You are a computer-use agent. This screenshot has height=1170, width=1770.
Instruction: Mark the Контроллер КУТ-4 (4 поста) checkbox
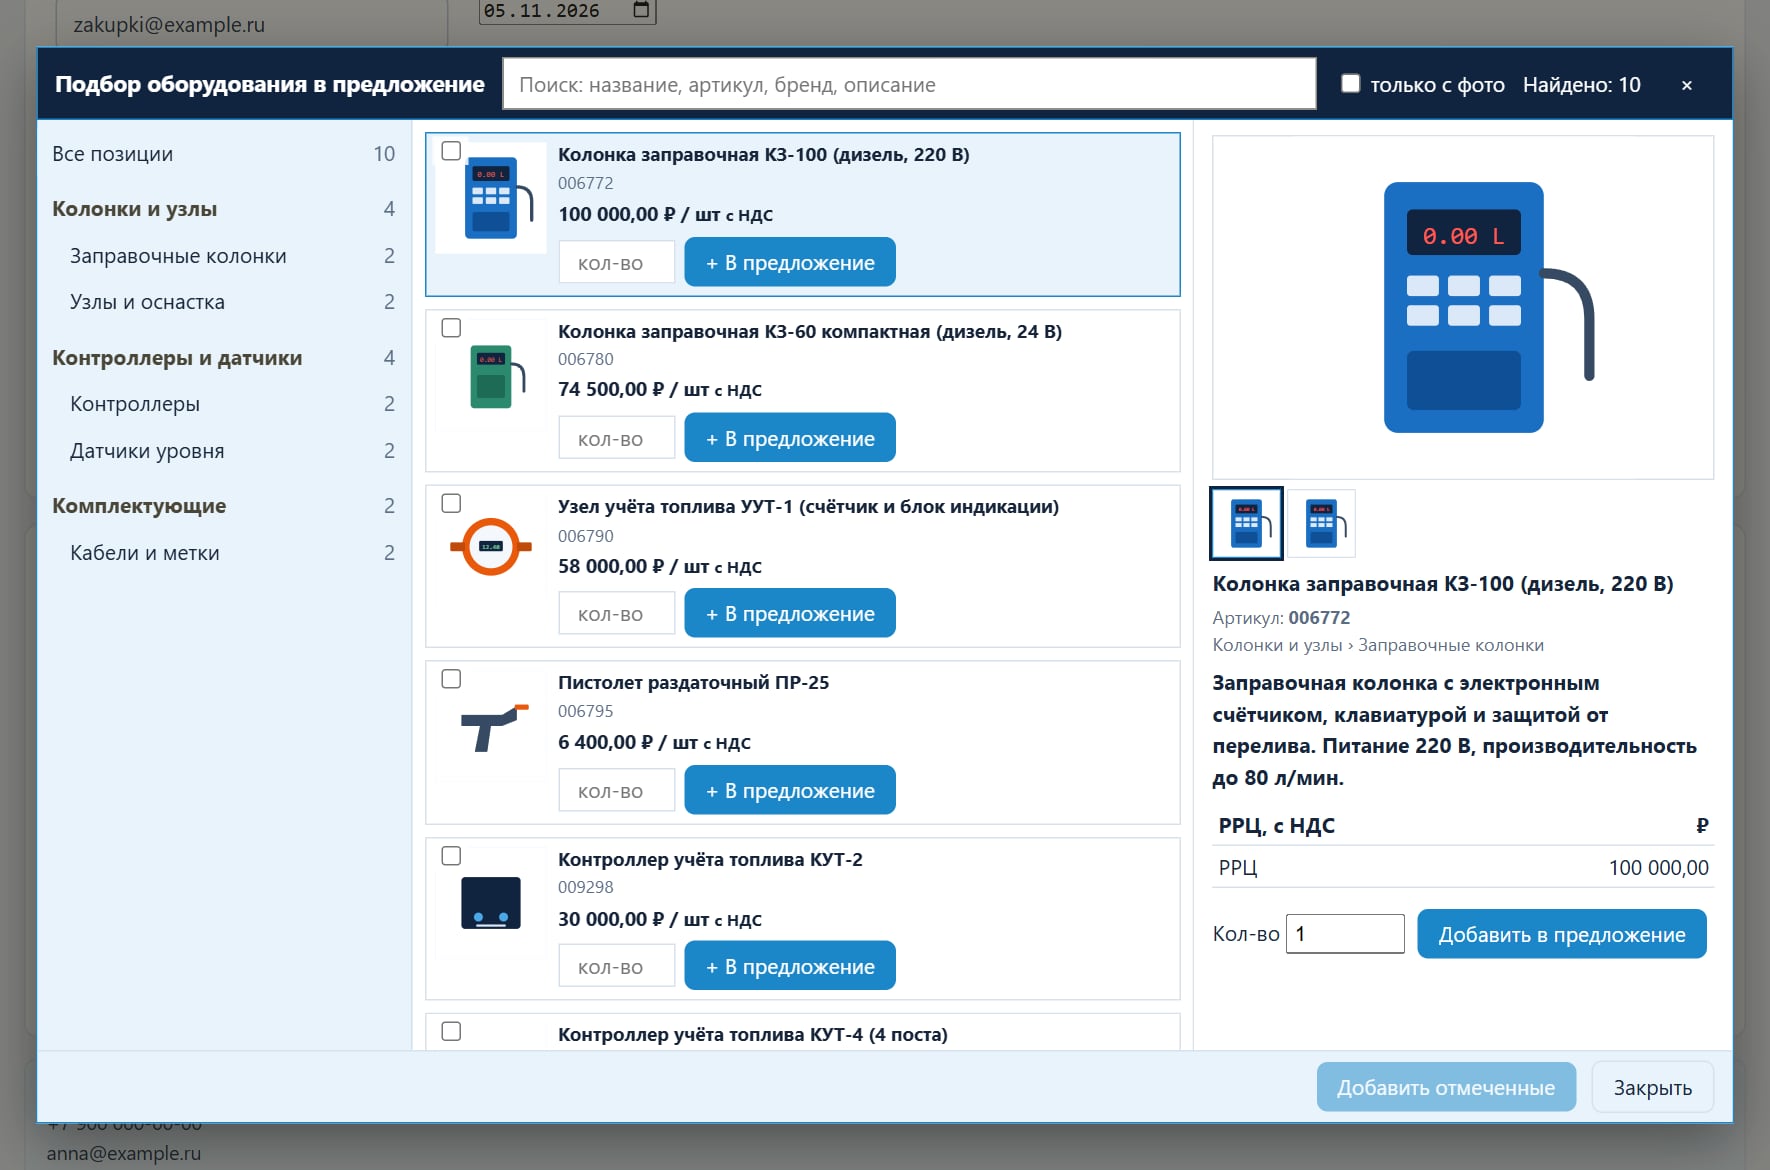(451, 1031)
